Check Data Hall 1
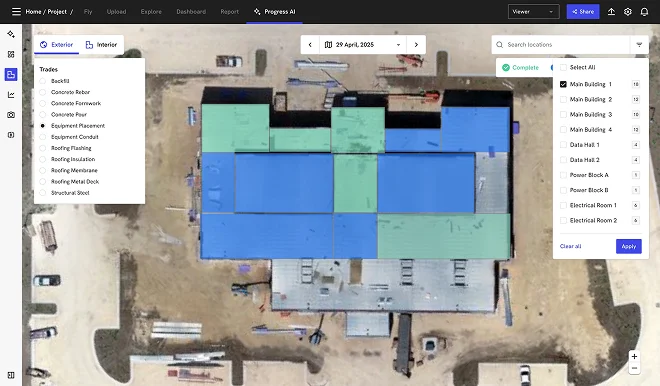 pos(563,145)
